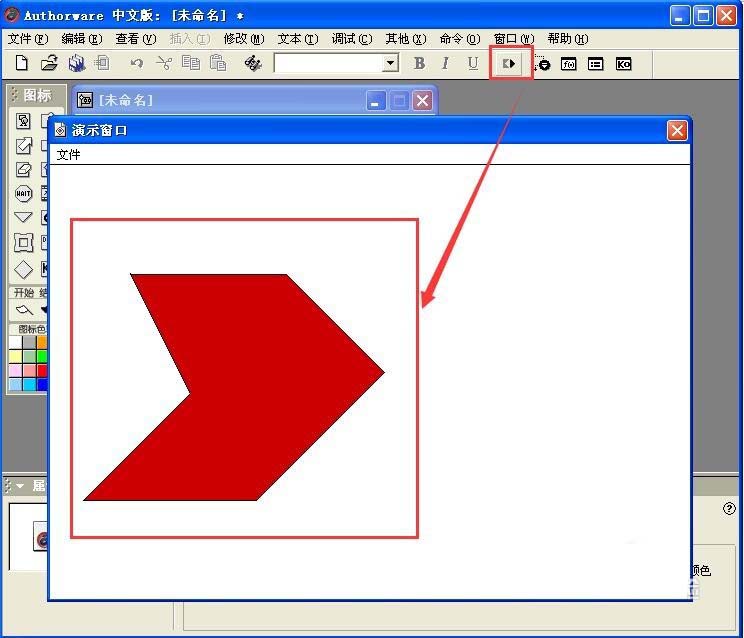This screenshot has height=638, width=744.
Task: Open the 其他(X) menu
Action: (x=406, y=38)
